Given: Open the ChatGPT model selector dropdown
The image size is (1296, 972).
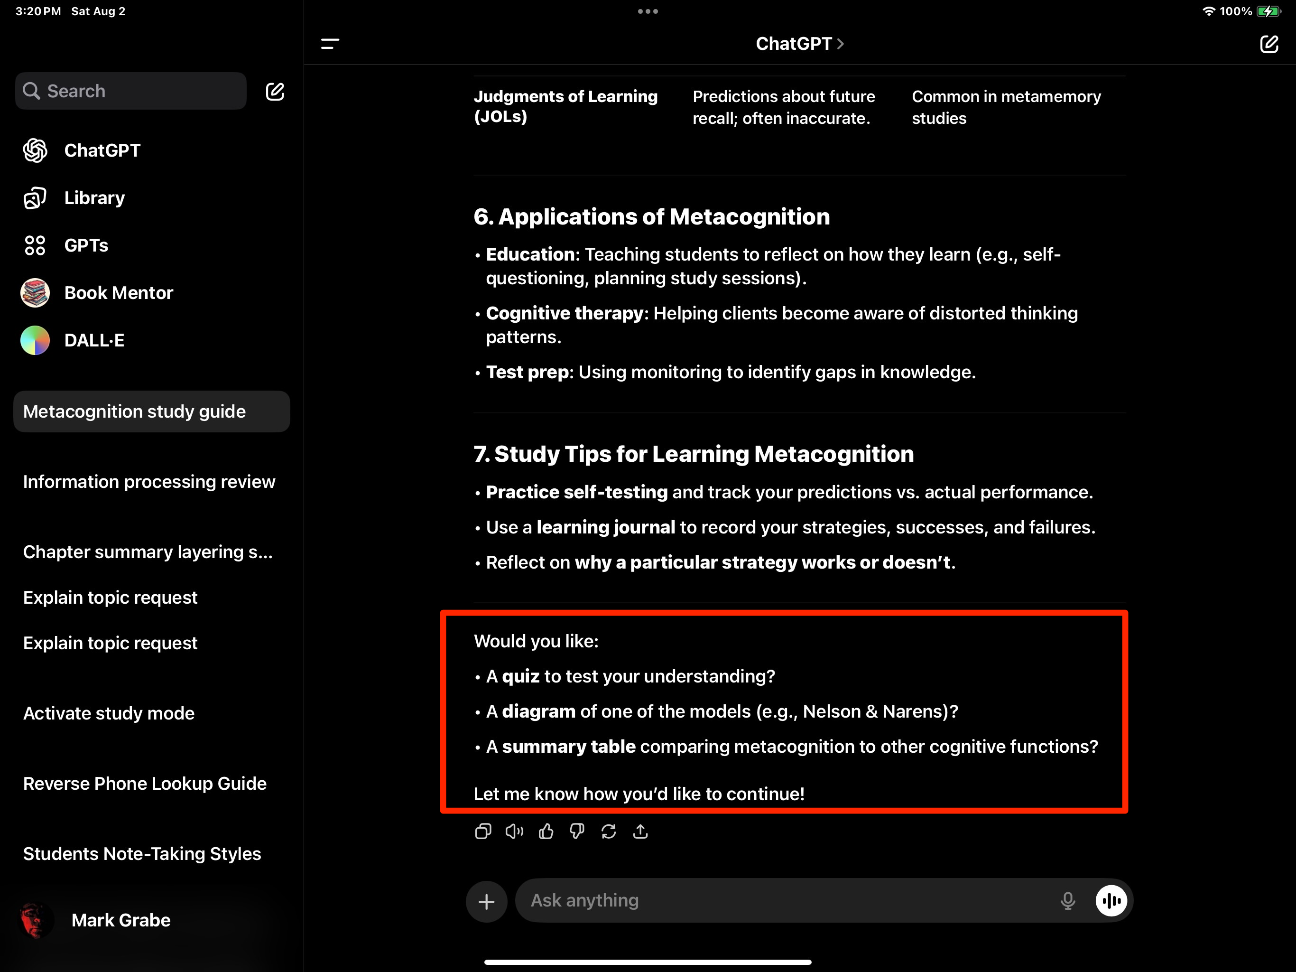Looking at the screenshot, I should click(x=799, y=44).
